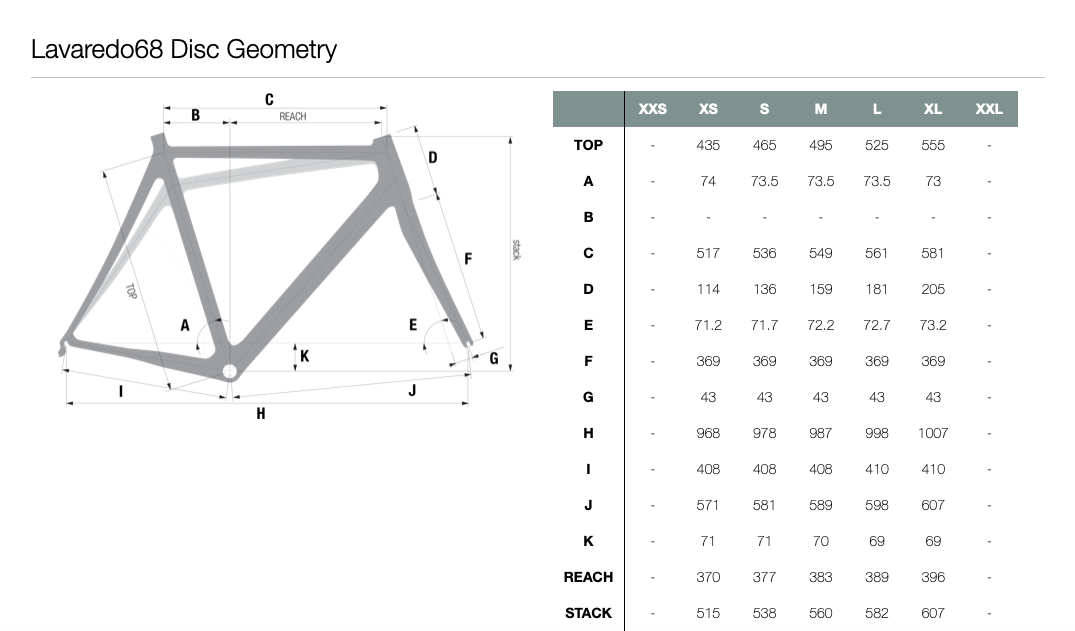Select the XS size column header
1075x631 pixels.
click(708, 109)
